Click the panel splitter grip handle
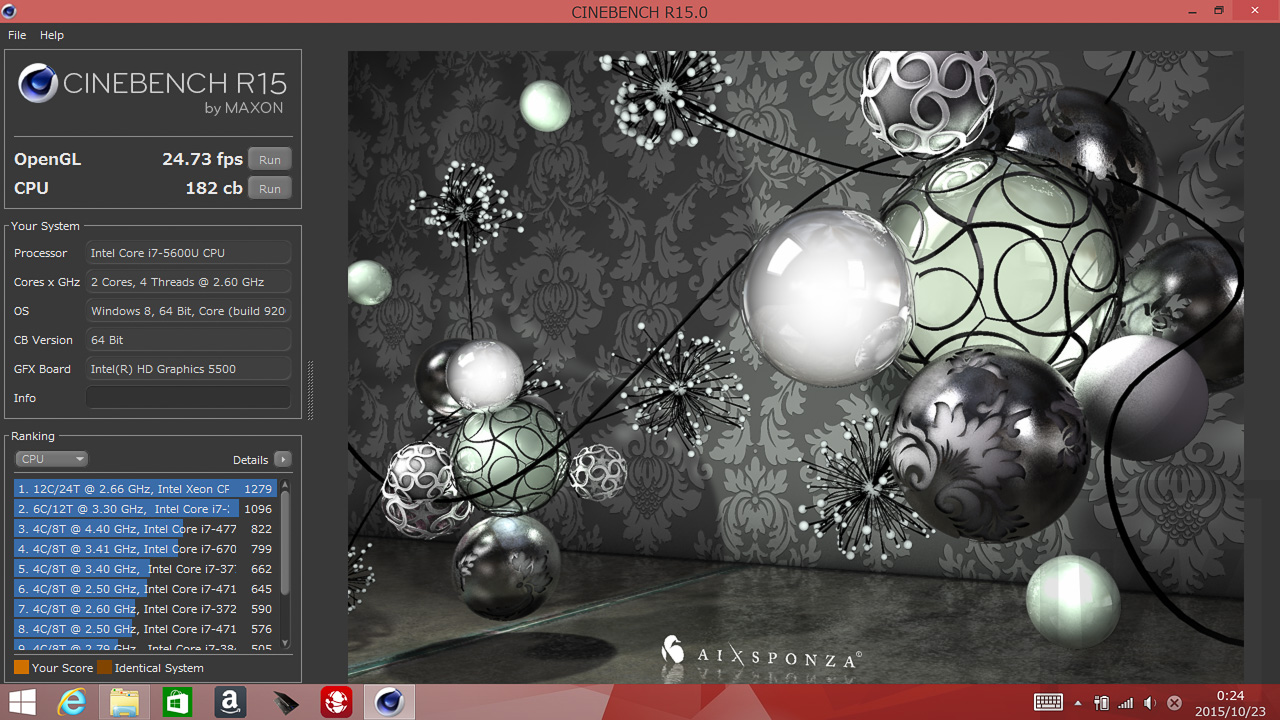The width and height of the screenshot is (1280, 720). [310, 390]
